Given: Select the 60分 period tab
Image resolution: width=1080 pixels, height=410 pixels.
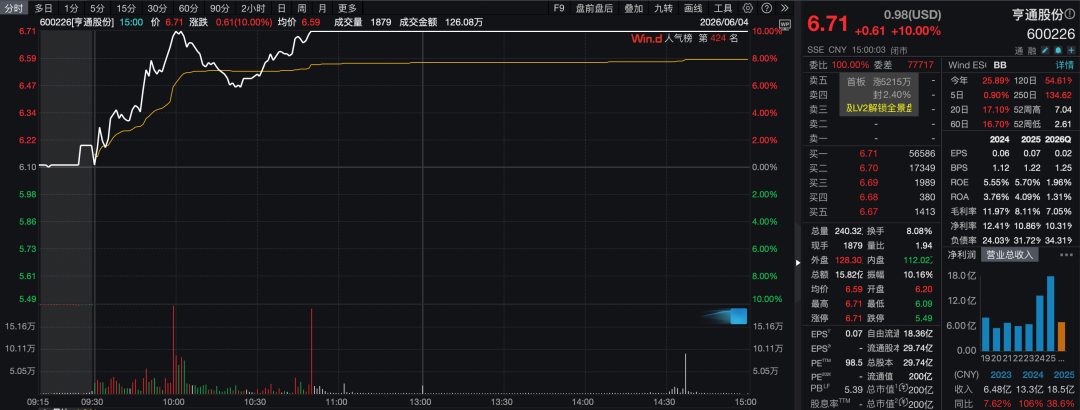Looking at the screenshot, I should click(188, 8).
